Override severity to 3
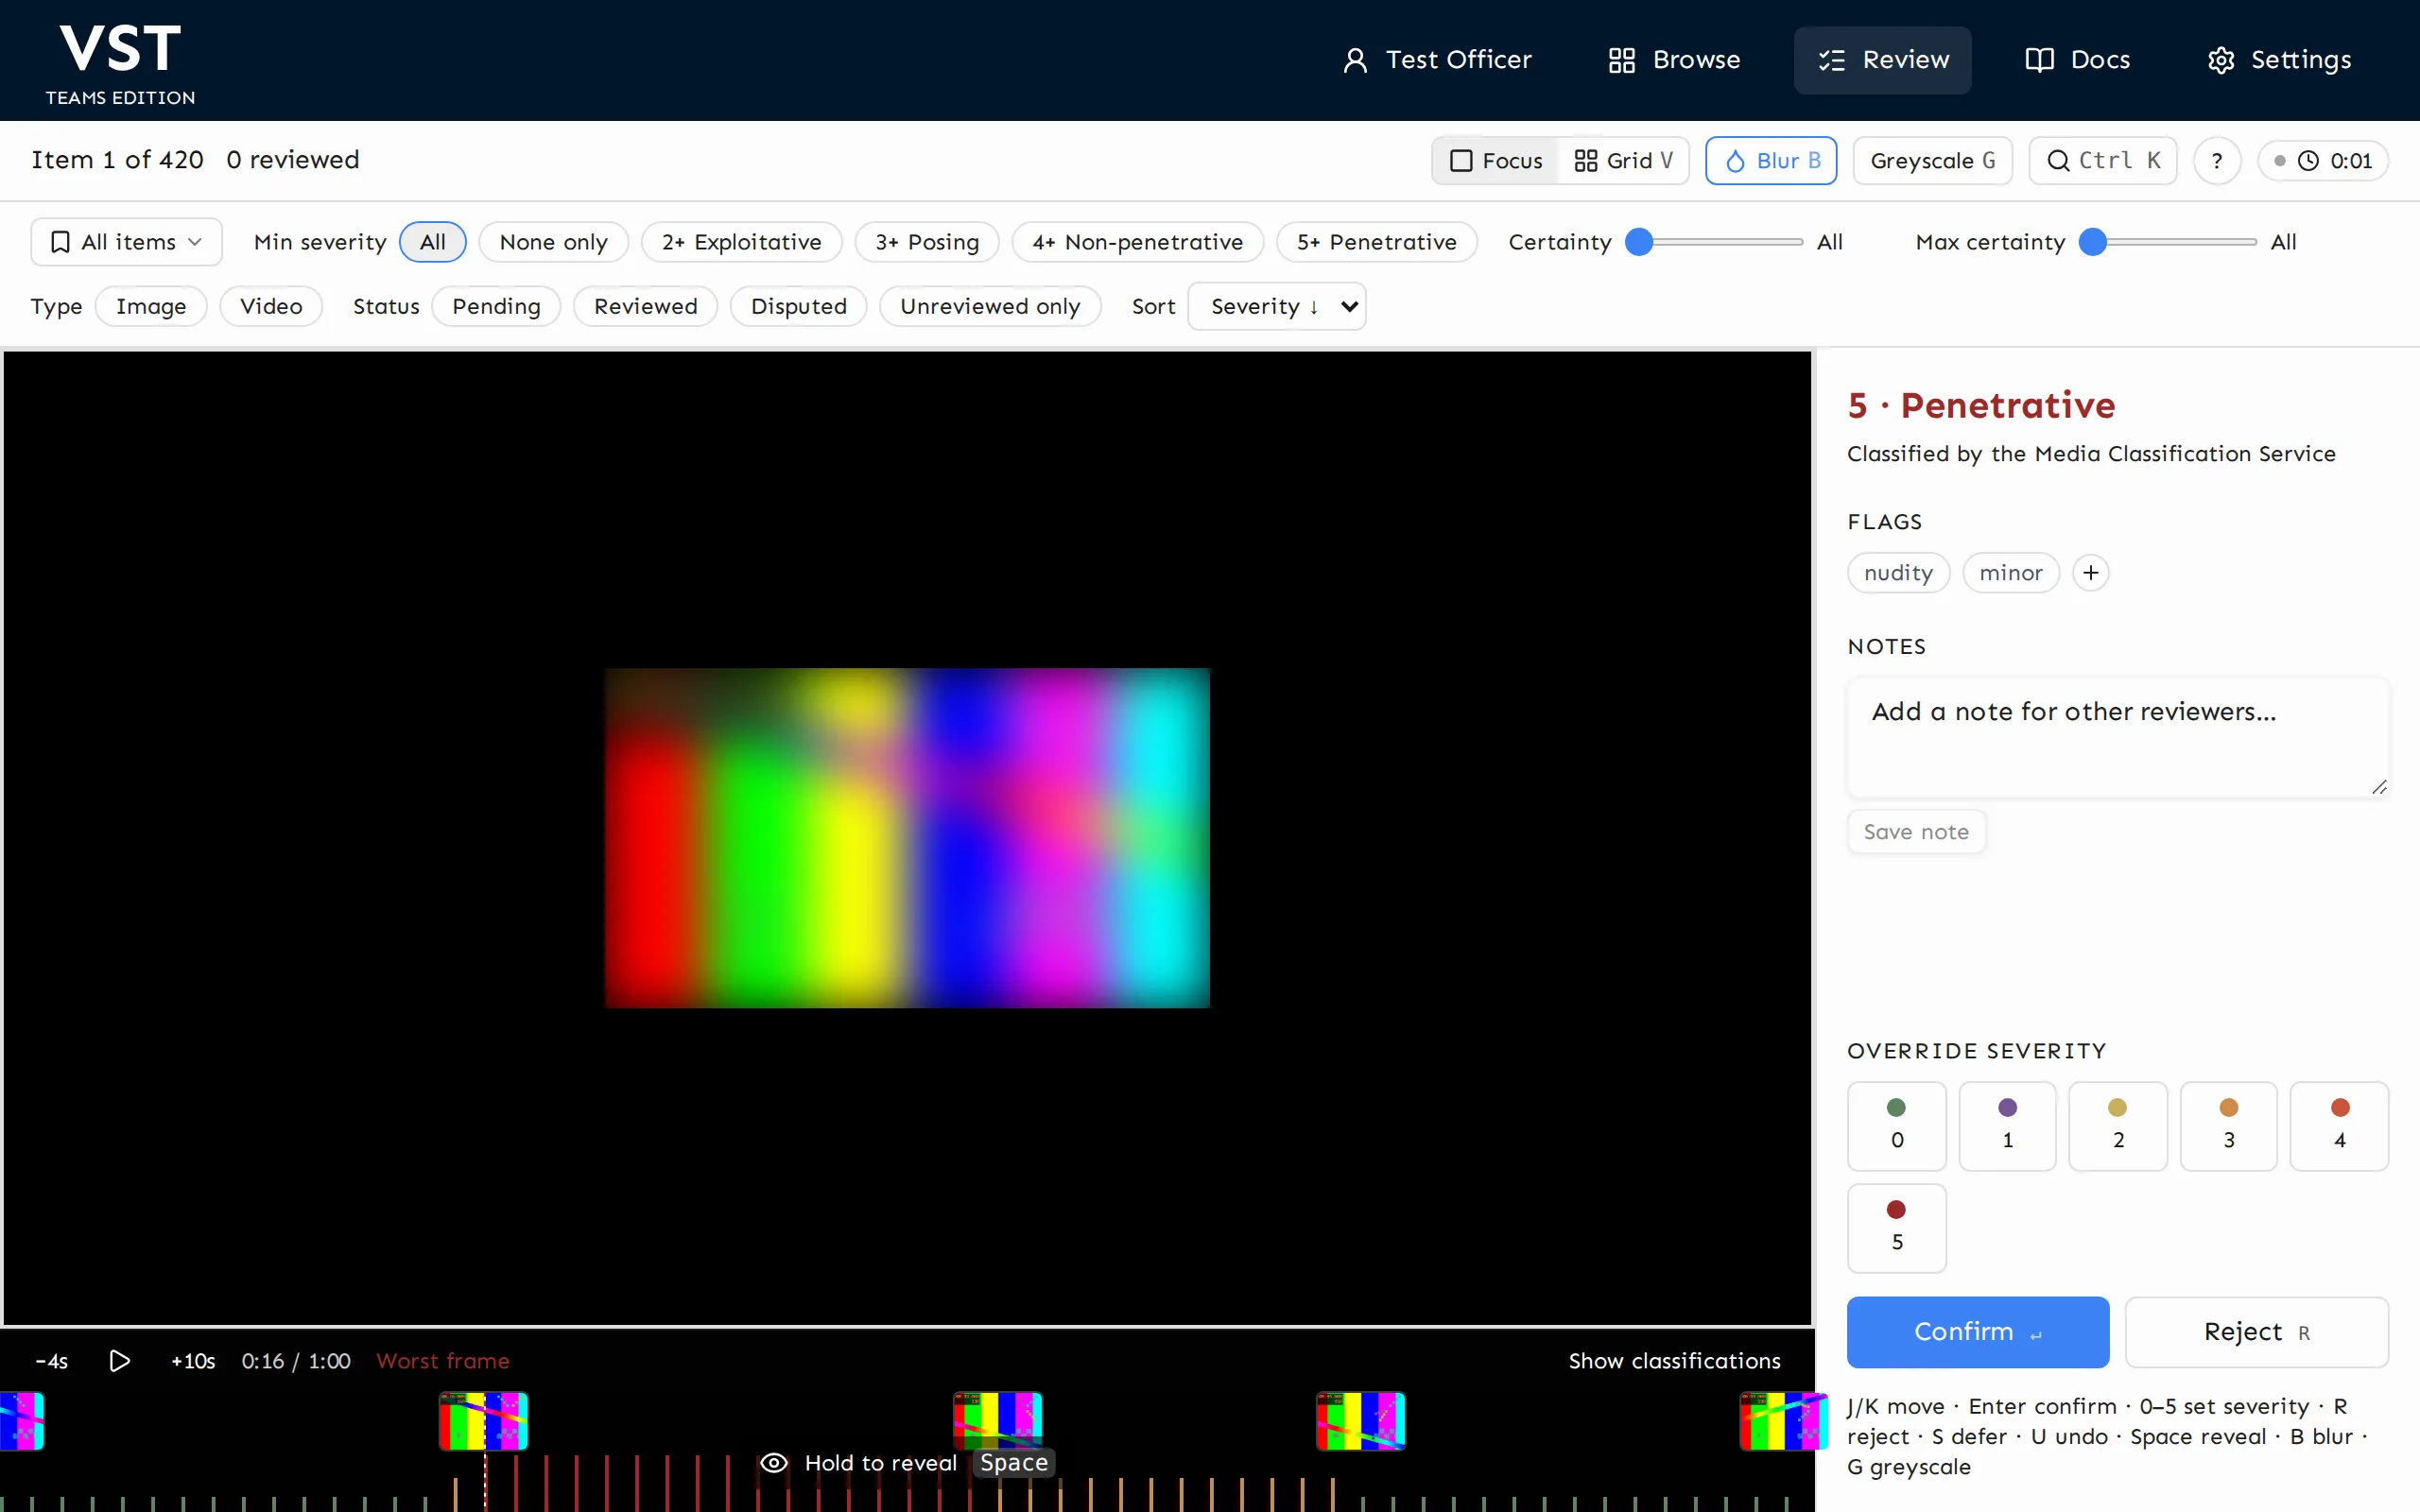 point(2228,1126)
